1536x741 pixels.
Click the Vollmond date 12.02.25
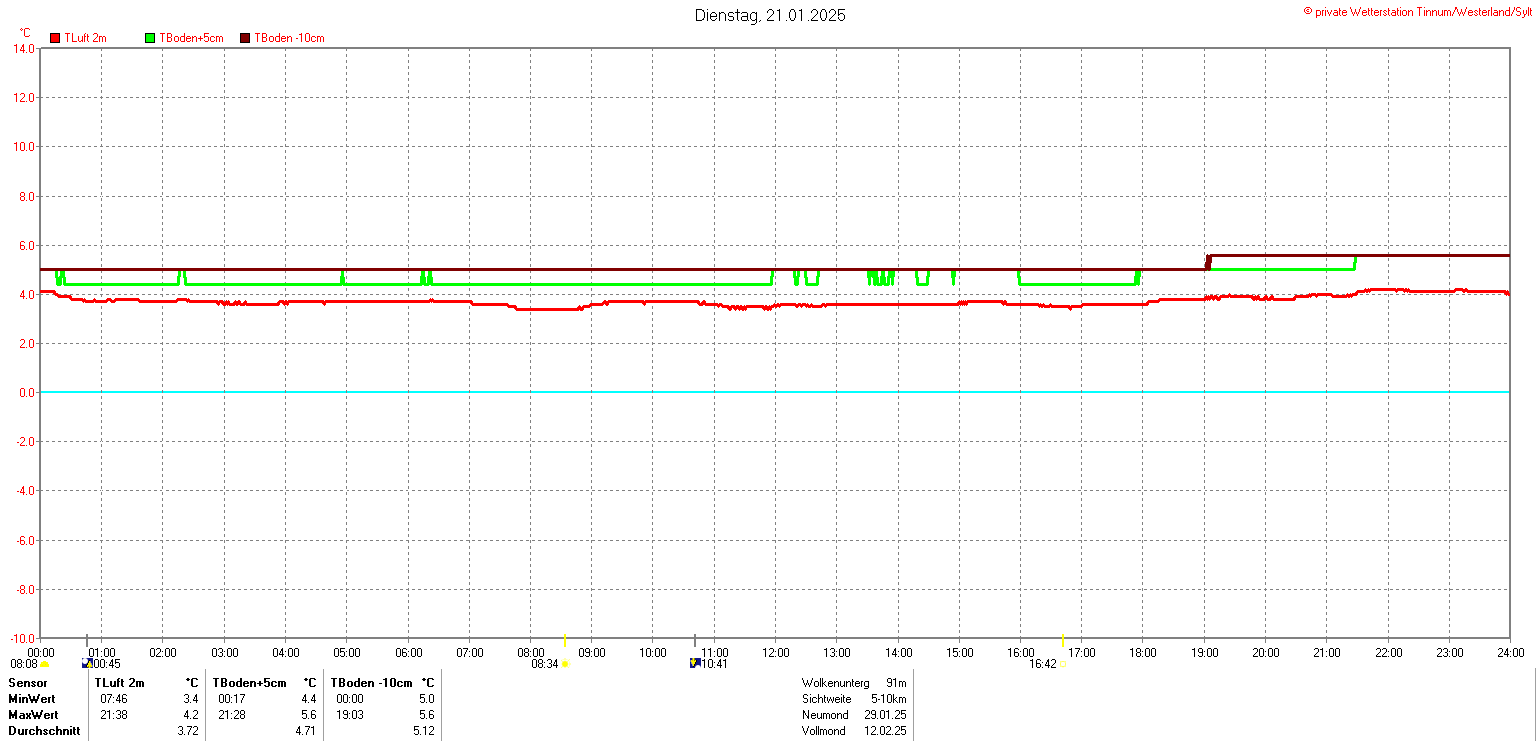click(x=885, y=731)
